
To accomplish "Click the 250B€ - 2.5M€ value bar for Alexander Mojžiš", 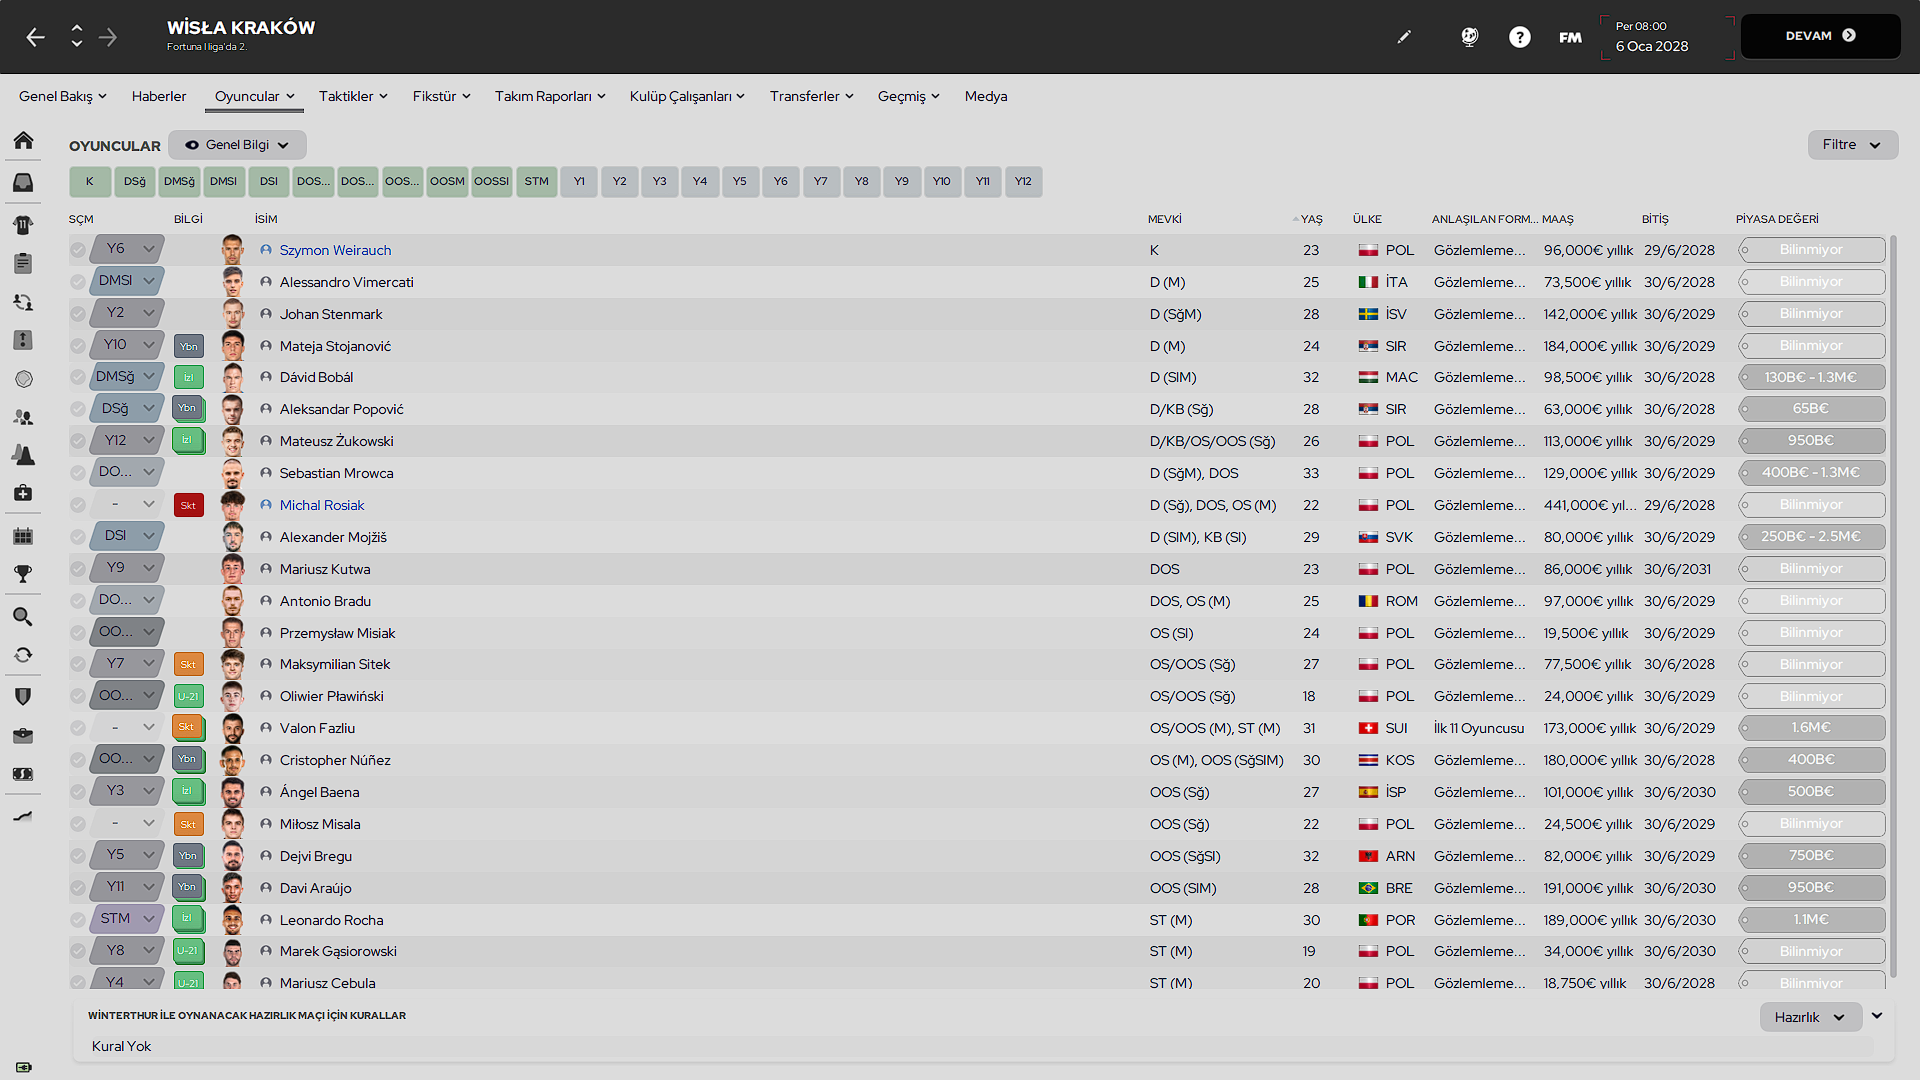I will coord(1812,537).
